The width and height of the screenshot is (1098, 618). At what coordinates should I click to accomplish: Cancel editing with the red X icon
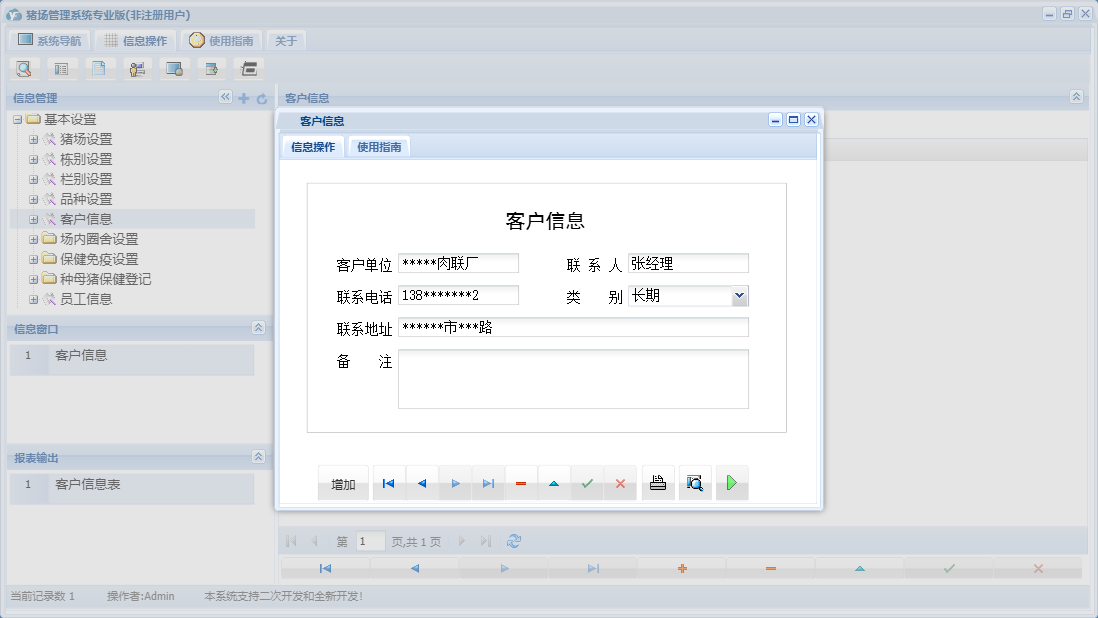click(x=620, y=482)
